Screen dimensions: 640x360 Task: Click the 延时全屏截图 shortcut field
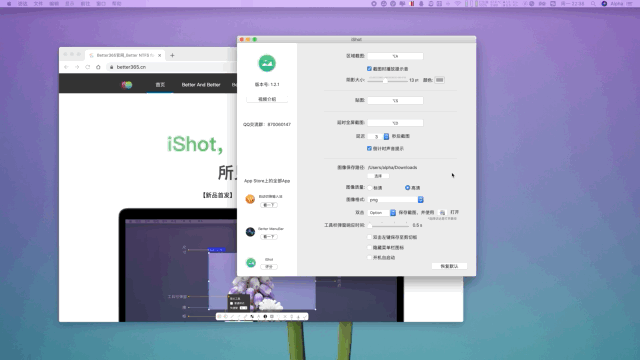click(395, 123)
